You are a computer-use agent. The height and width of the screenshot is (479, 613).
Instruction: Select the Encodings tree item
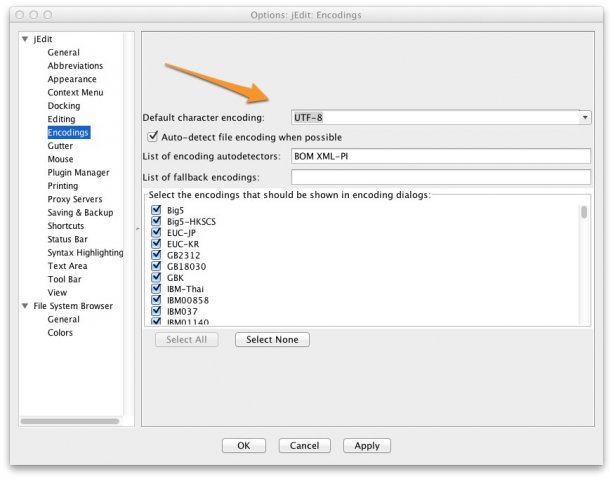coord(68,132)
